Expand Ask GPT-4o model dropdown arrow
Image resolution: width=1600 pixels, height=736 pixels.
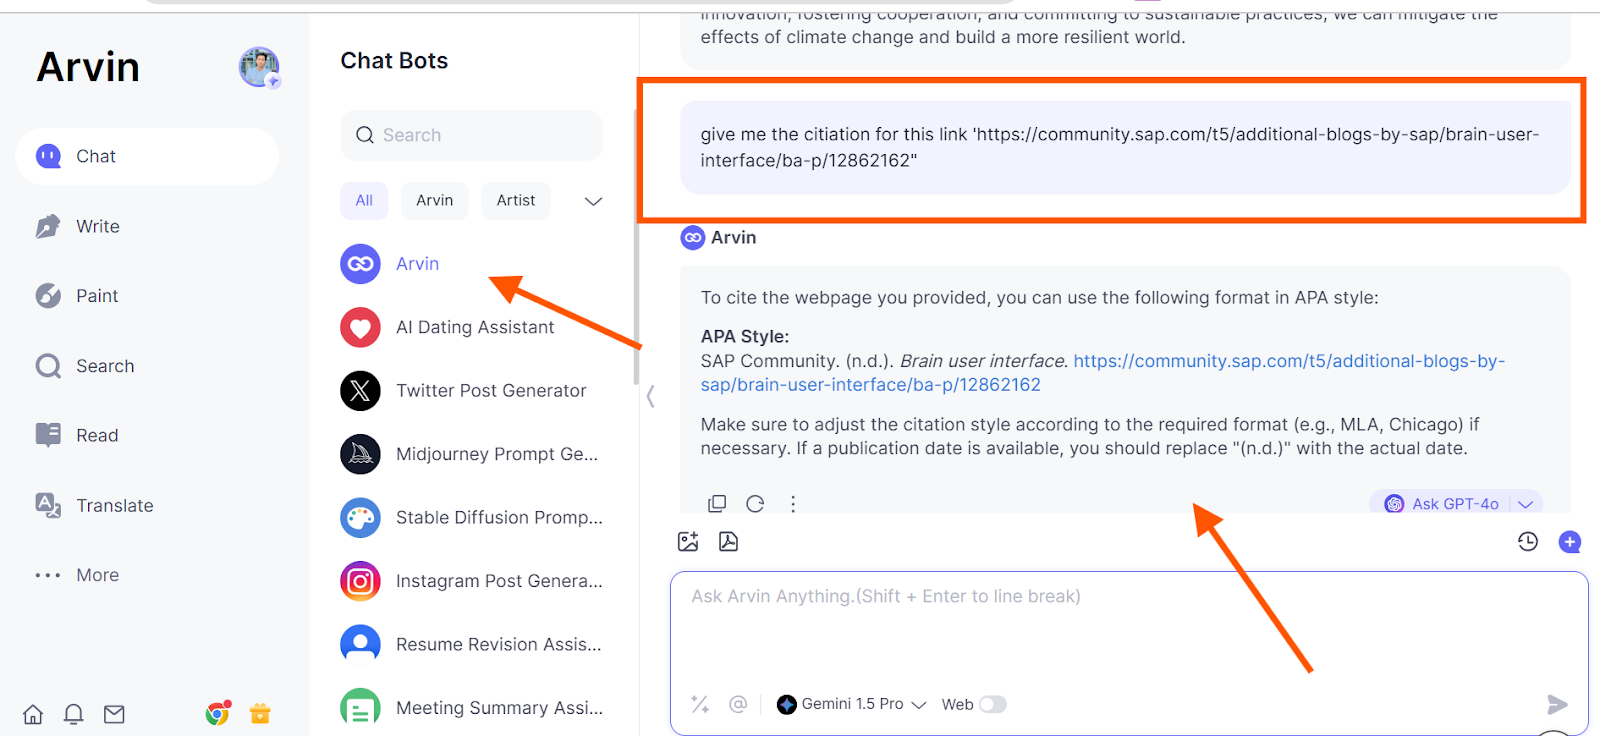[1525, 504]
